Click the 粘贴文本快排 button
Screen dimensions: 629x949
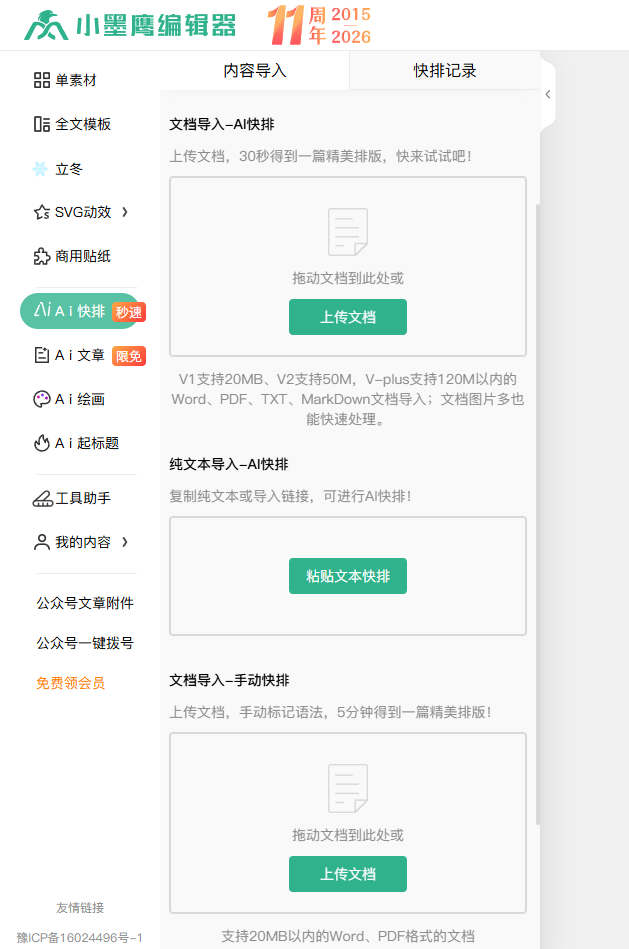coord(347,576)
